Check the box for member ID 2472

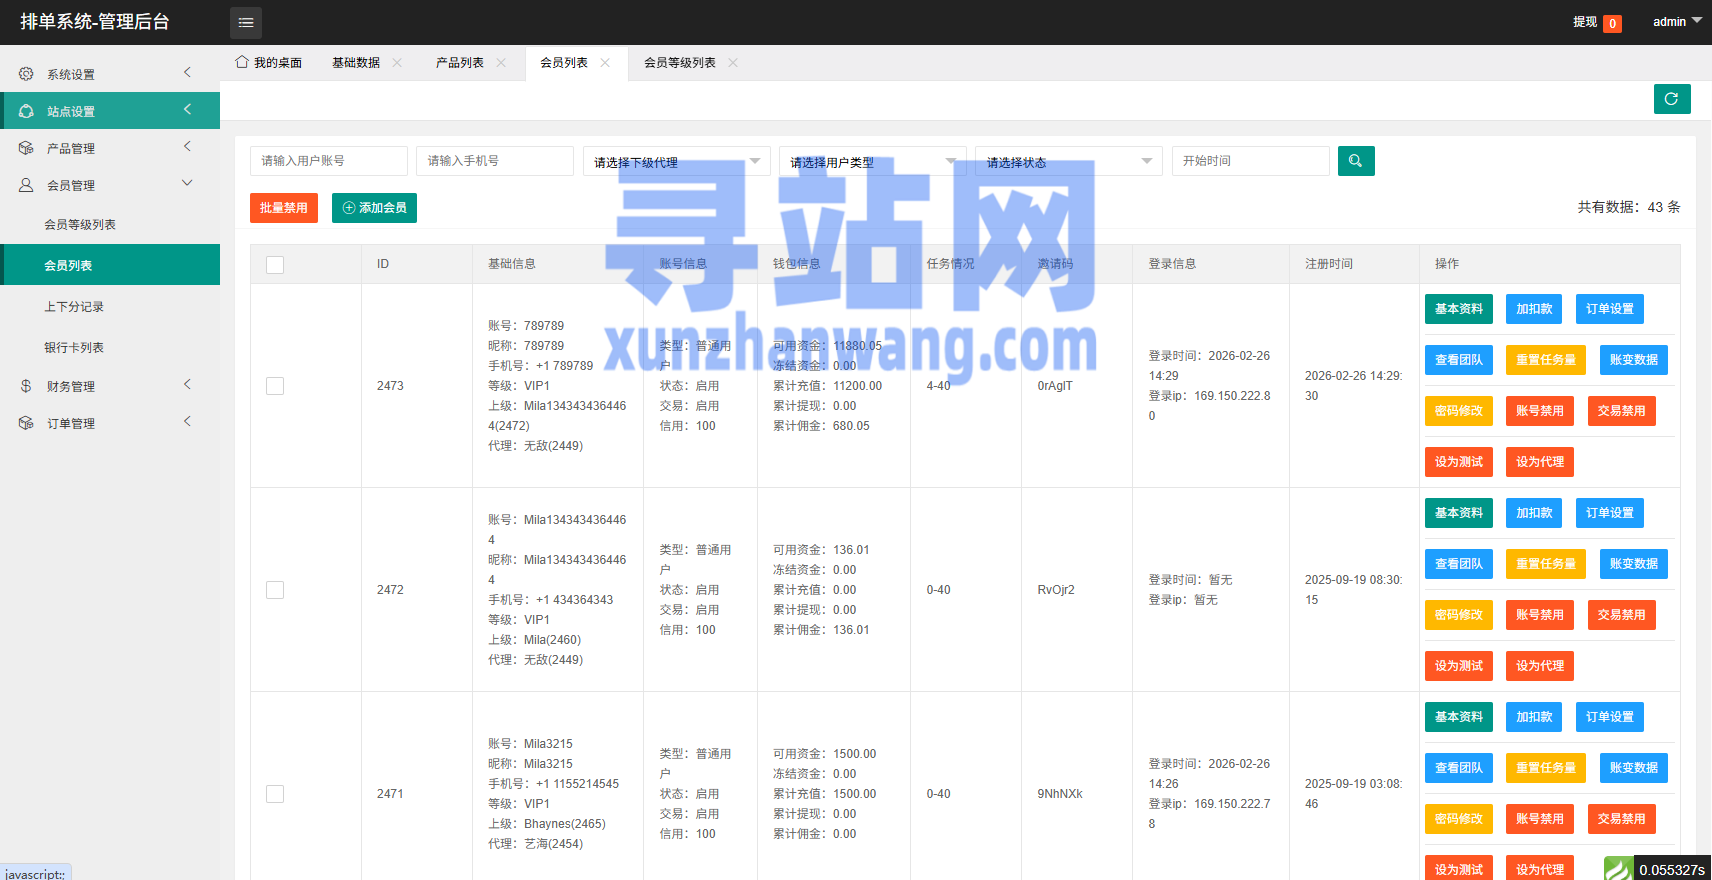275,590
